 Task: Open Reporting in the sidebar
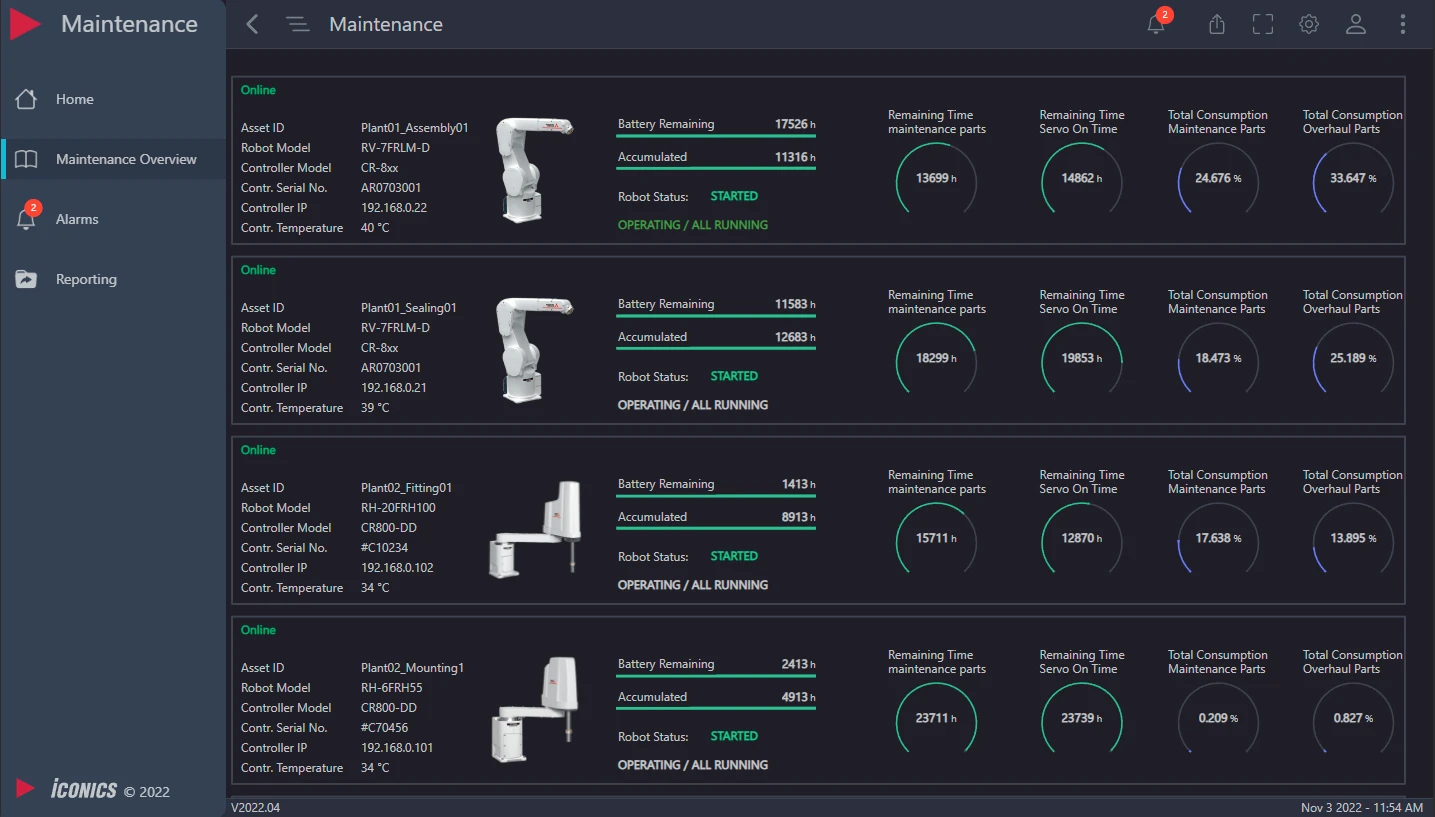(86, 279)
